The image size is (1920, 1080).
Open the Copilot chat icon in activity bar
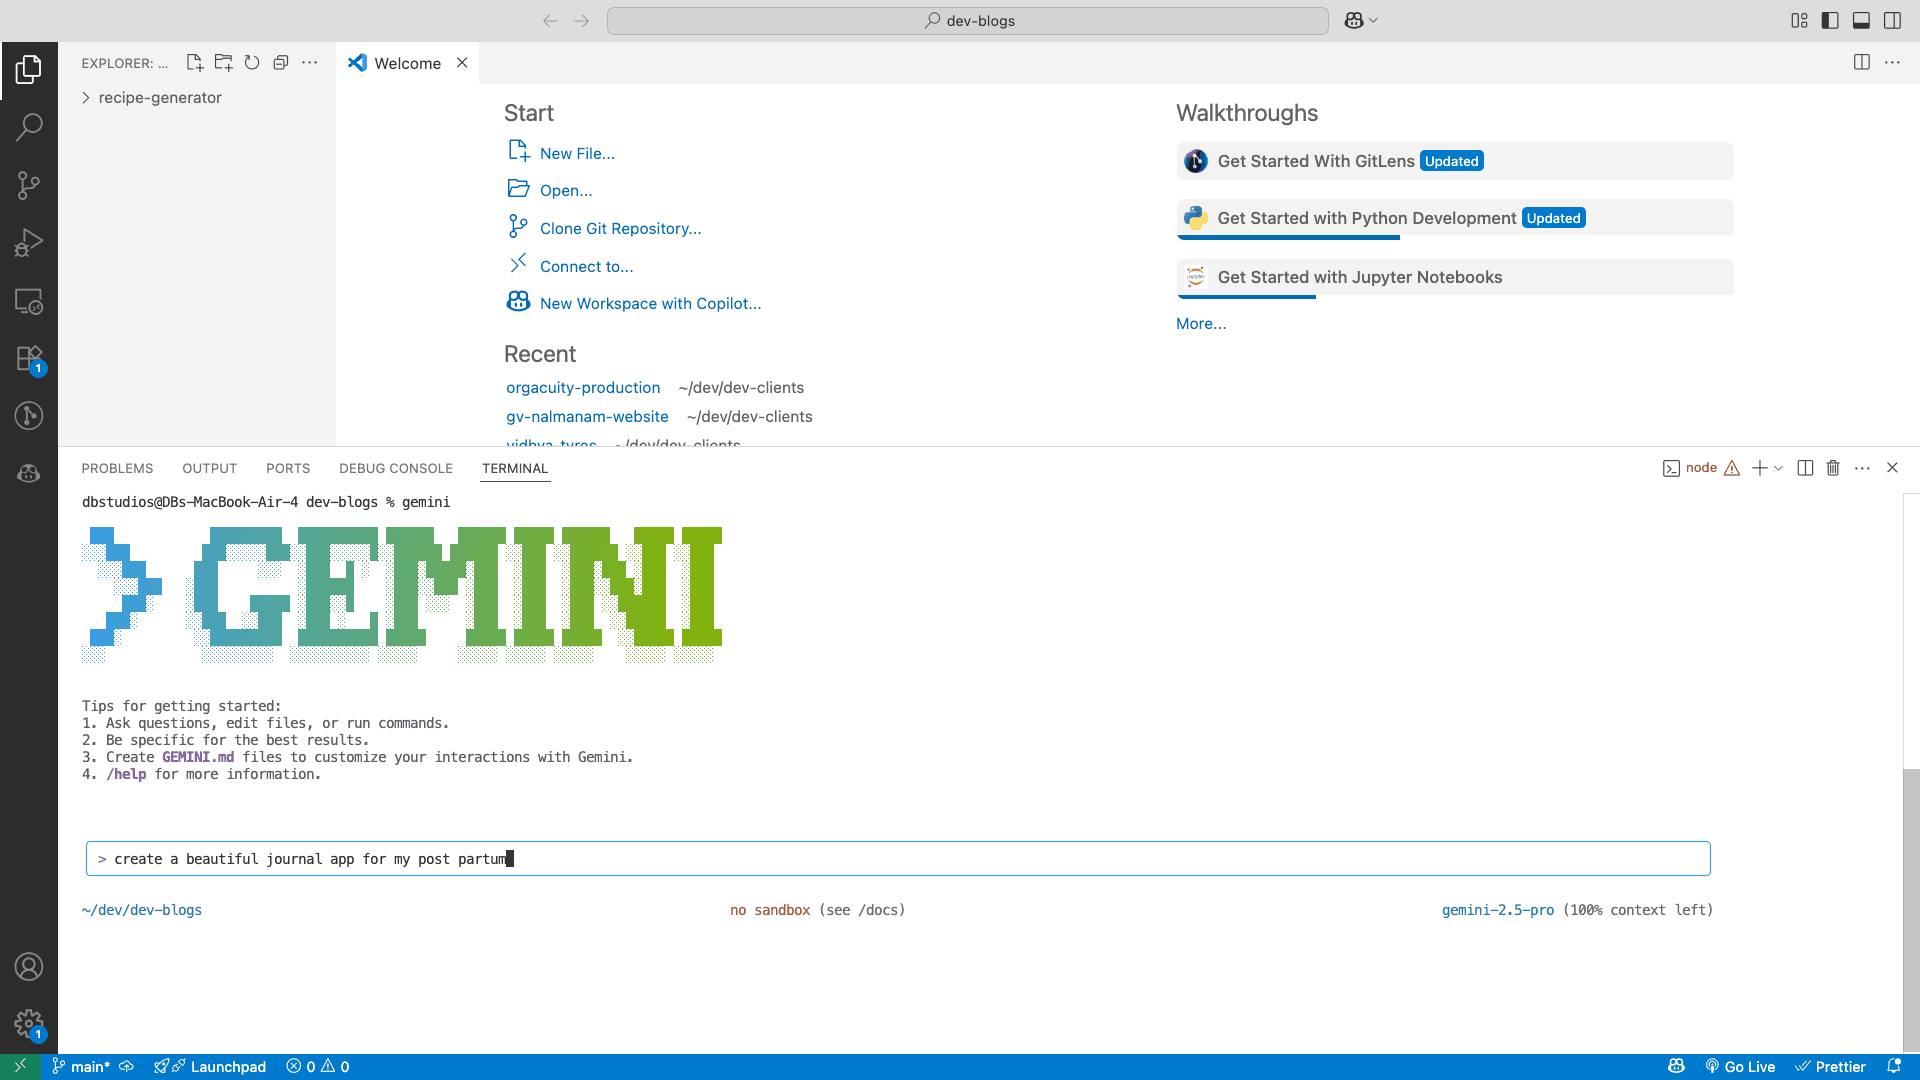(x=29, y=473)
